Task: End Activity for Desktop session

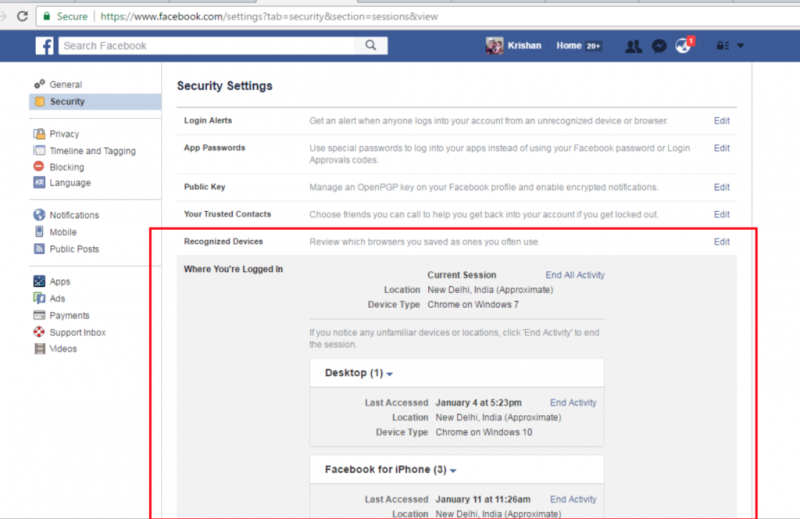Action: tap(573, 403)
